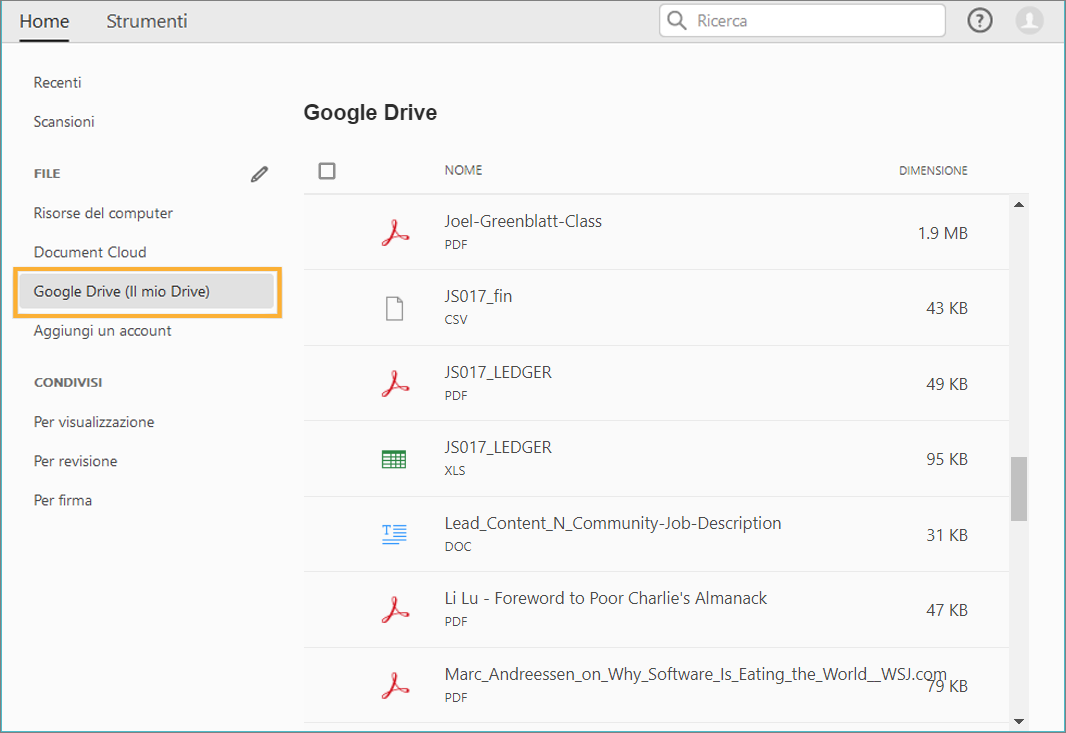
Task: Click the scroll up arrow of file list
Action: [1019, 205]
